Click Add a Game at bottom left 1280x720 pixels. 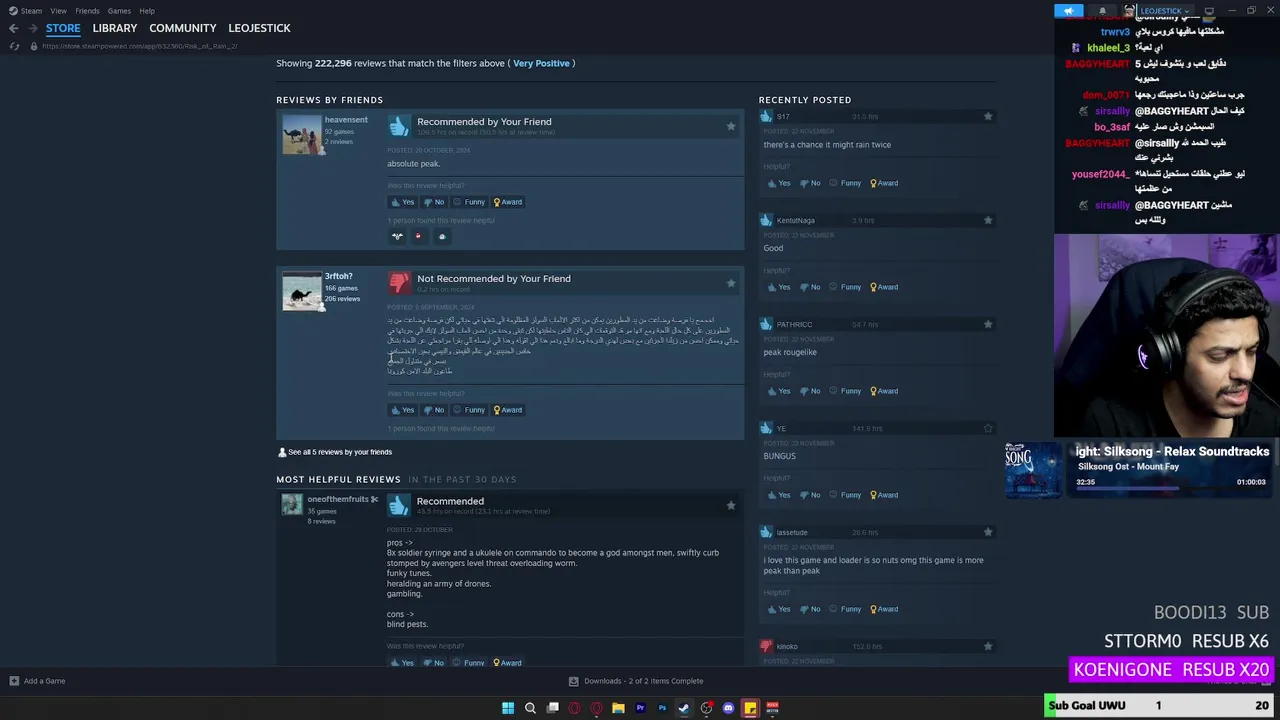pos(37,681)
